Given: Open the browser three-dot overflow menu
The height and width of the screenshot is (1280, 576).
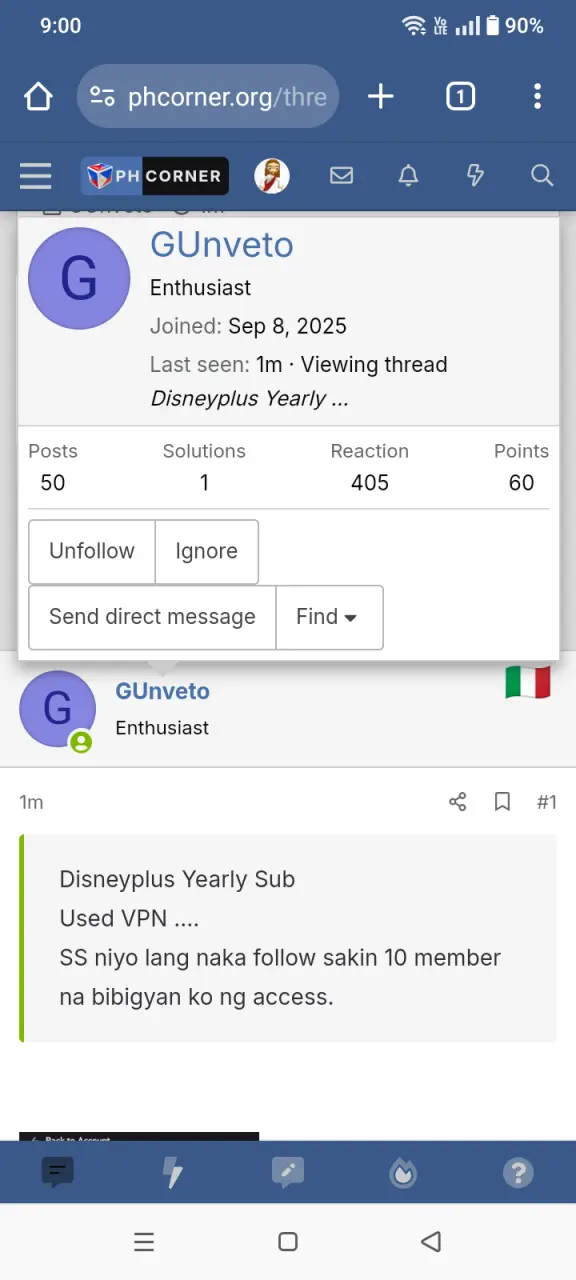Looking at the screenshot, I should [537, 96].
